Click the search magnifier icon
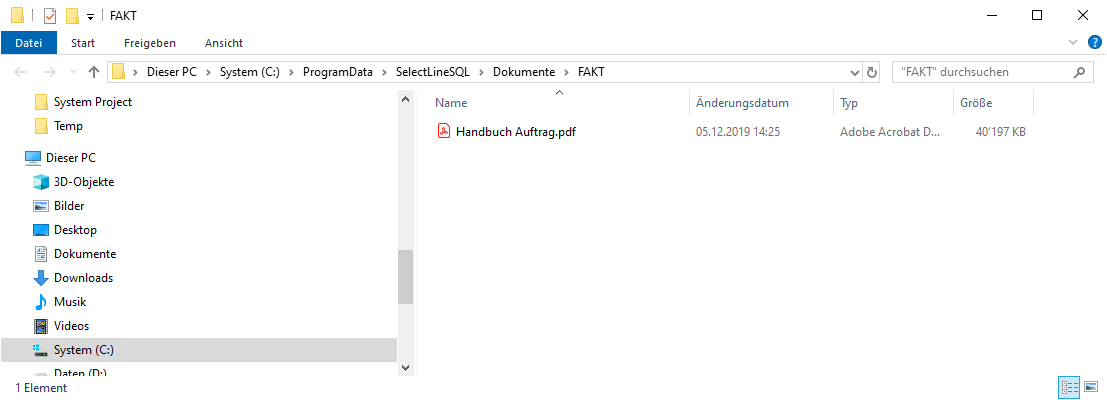 pyautogui.click(x=1079, y=72)
